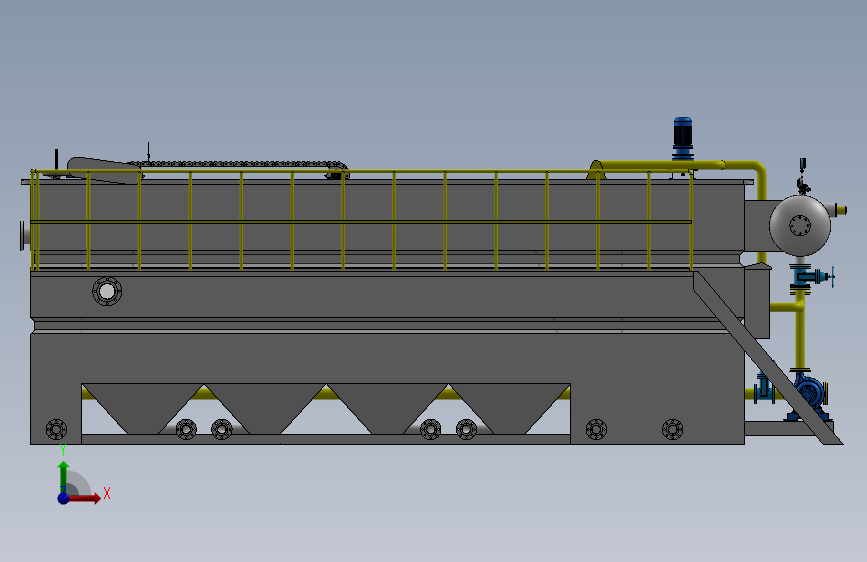
Task: Select the large round flanged port on tank side
Action: pos(107,291)
